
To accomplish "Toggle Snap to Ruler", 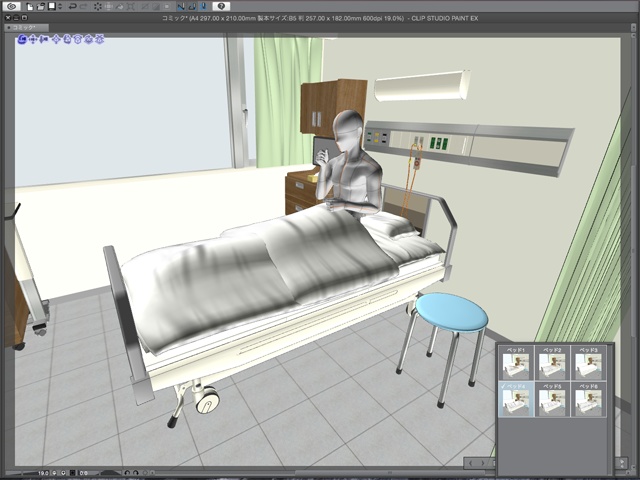I will pos(181,7).
